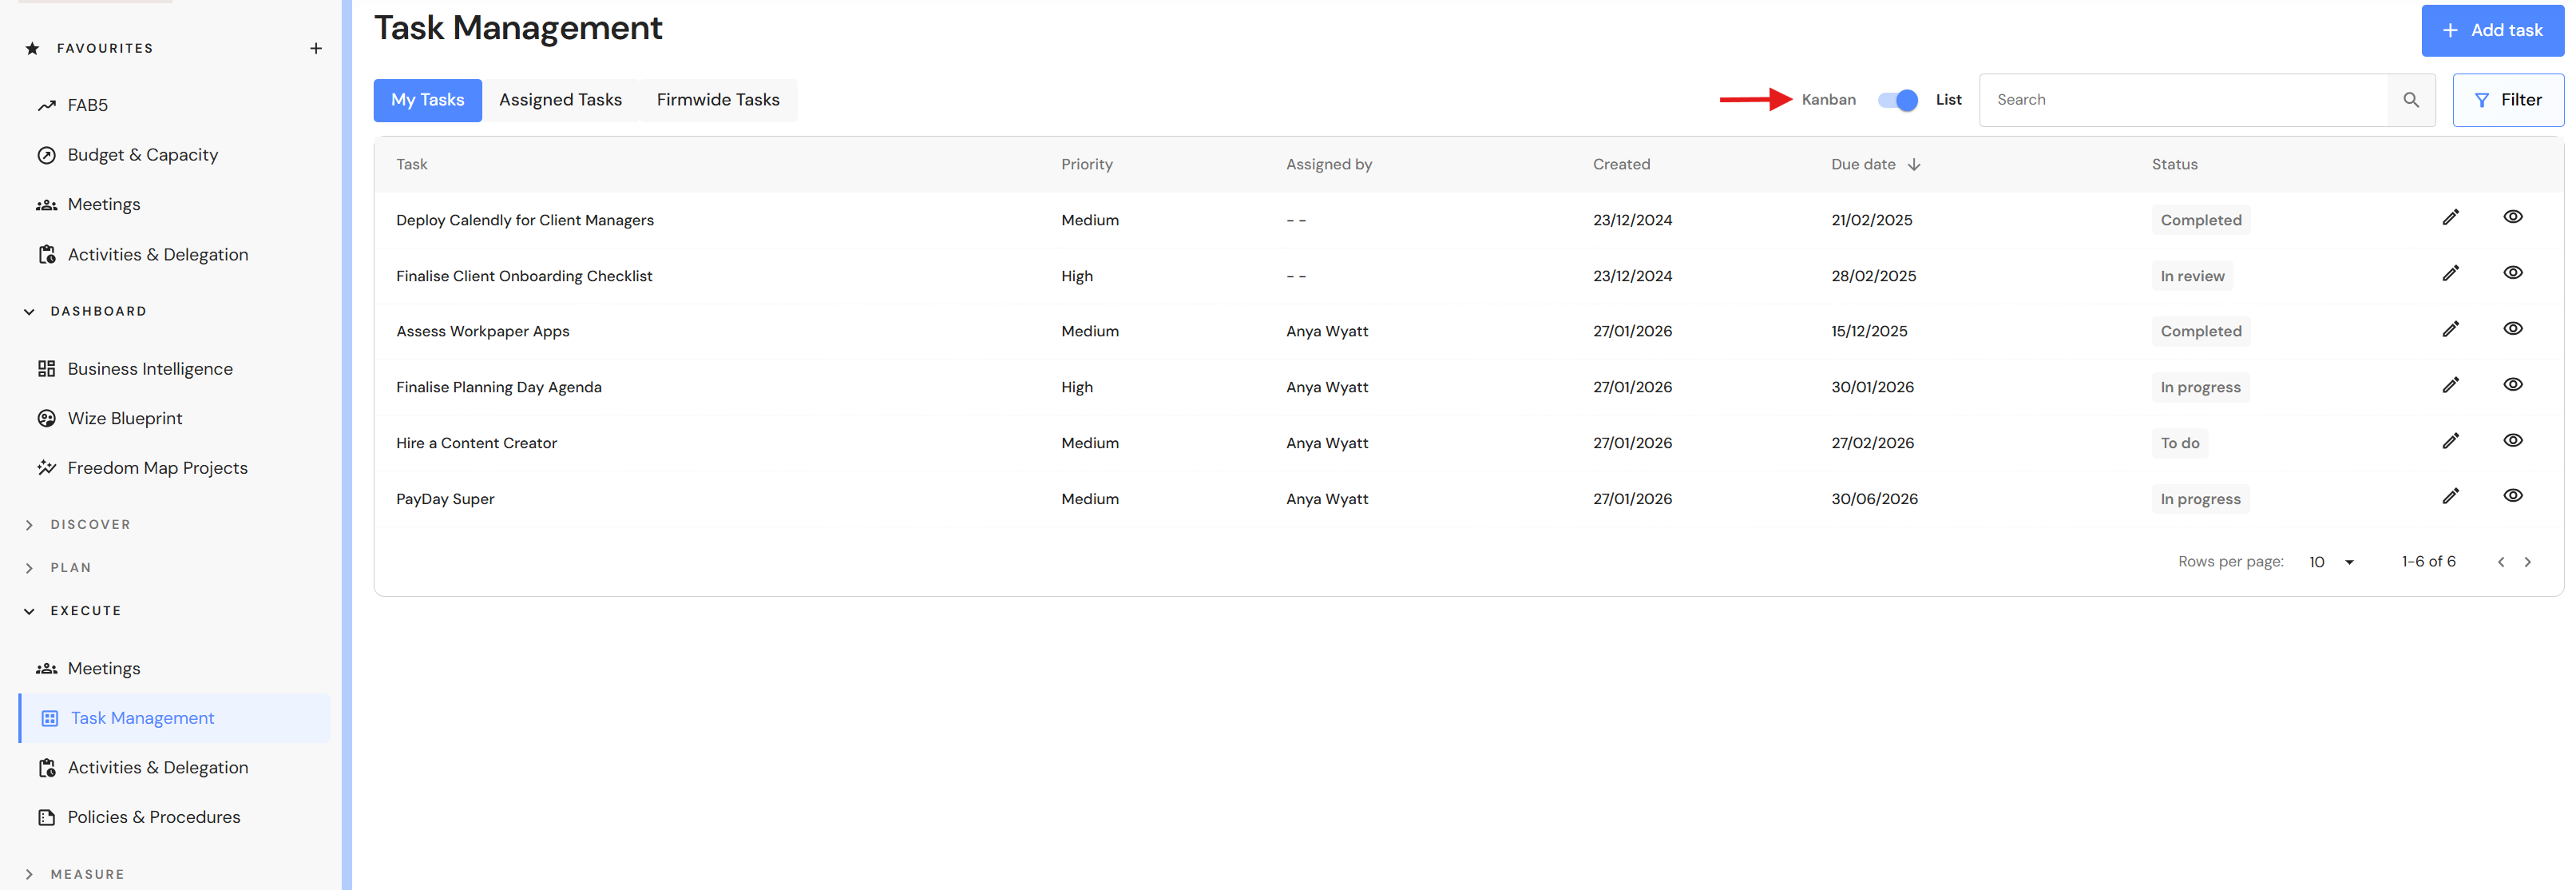Image resolution: width=2576 pixels, height=890 pixels.
Task: Click the edit pencil for PayDay Super
Action: [x=2450, y=496]
